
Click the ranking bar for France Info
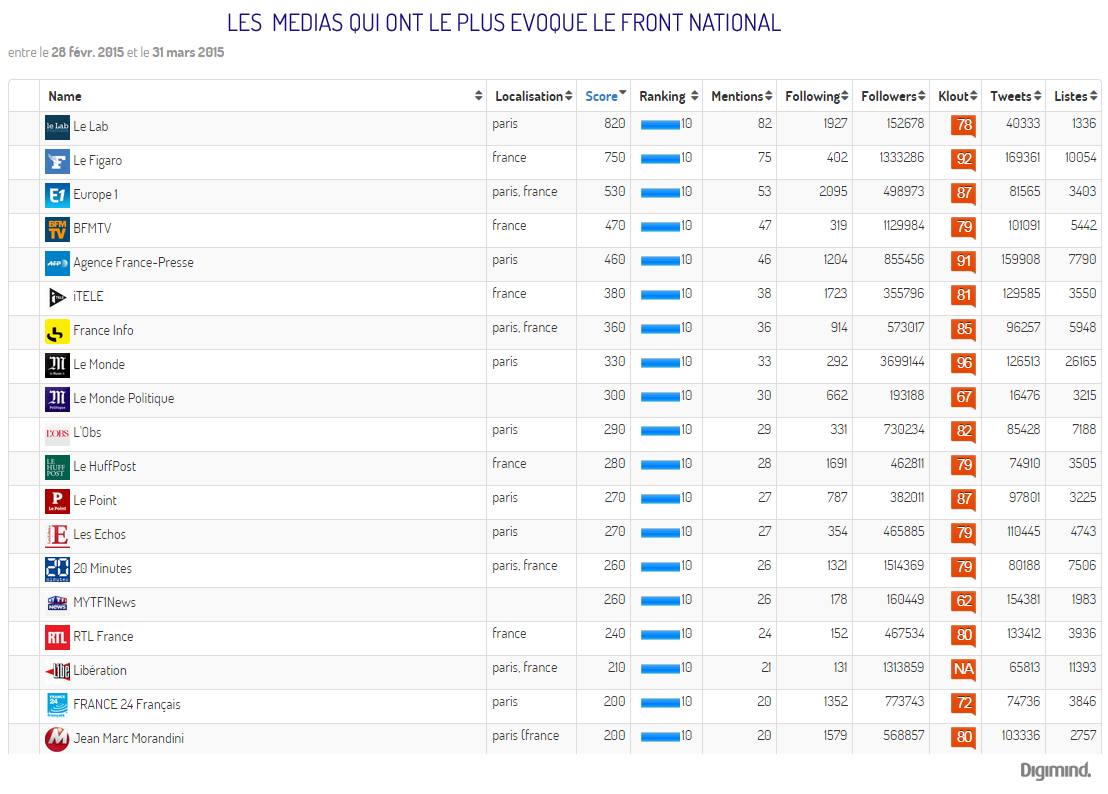click(660, 329)
